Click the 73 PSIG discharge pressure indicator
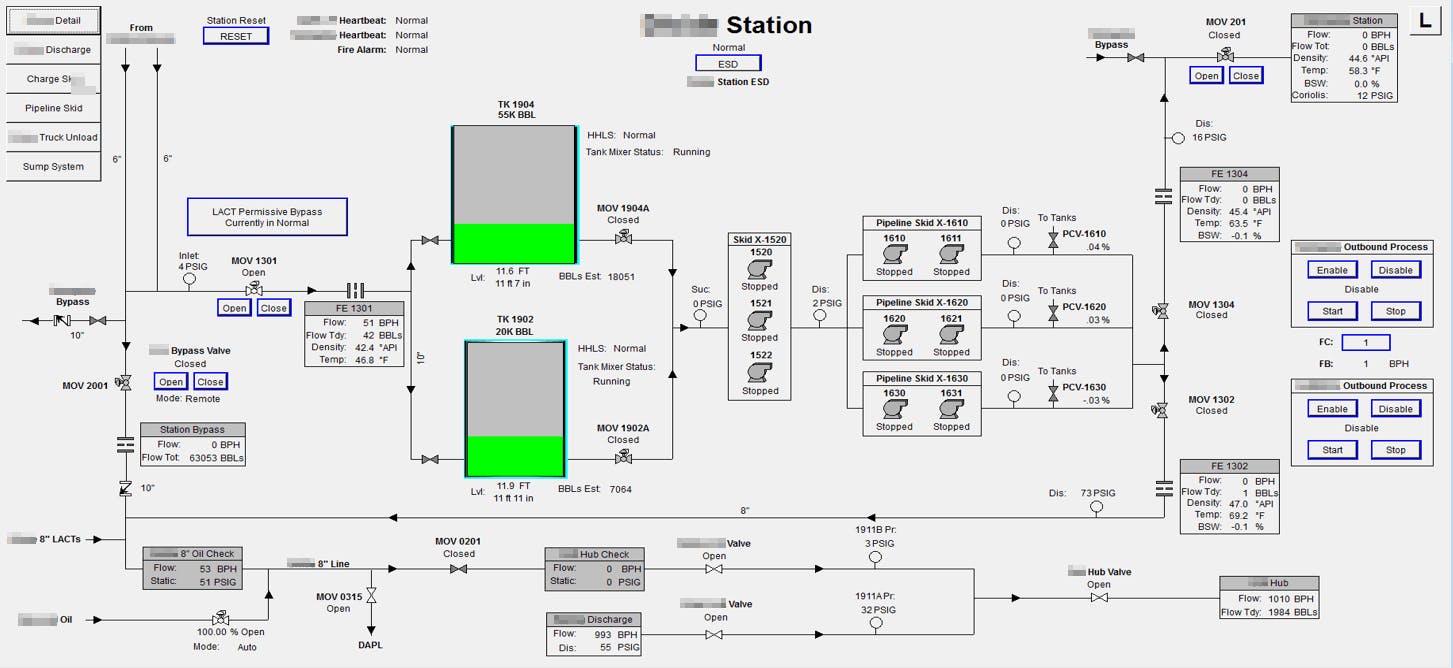 click(x=1096, y=506)
